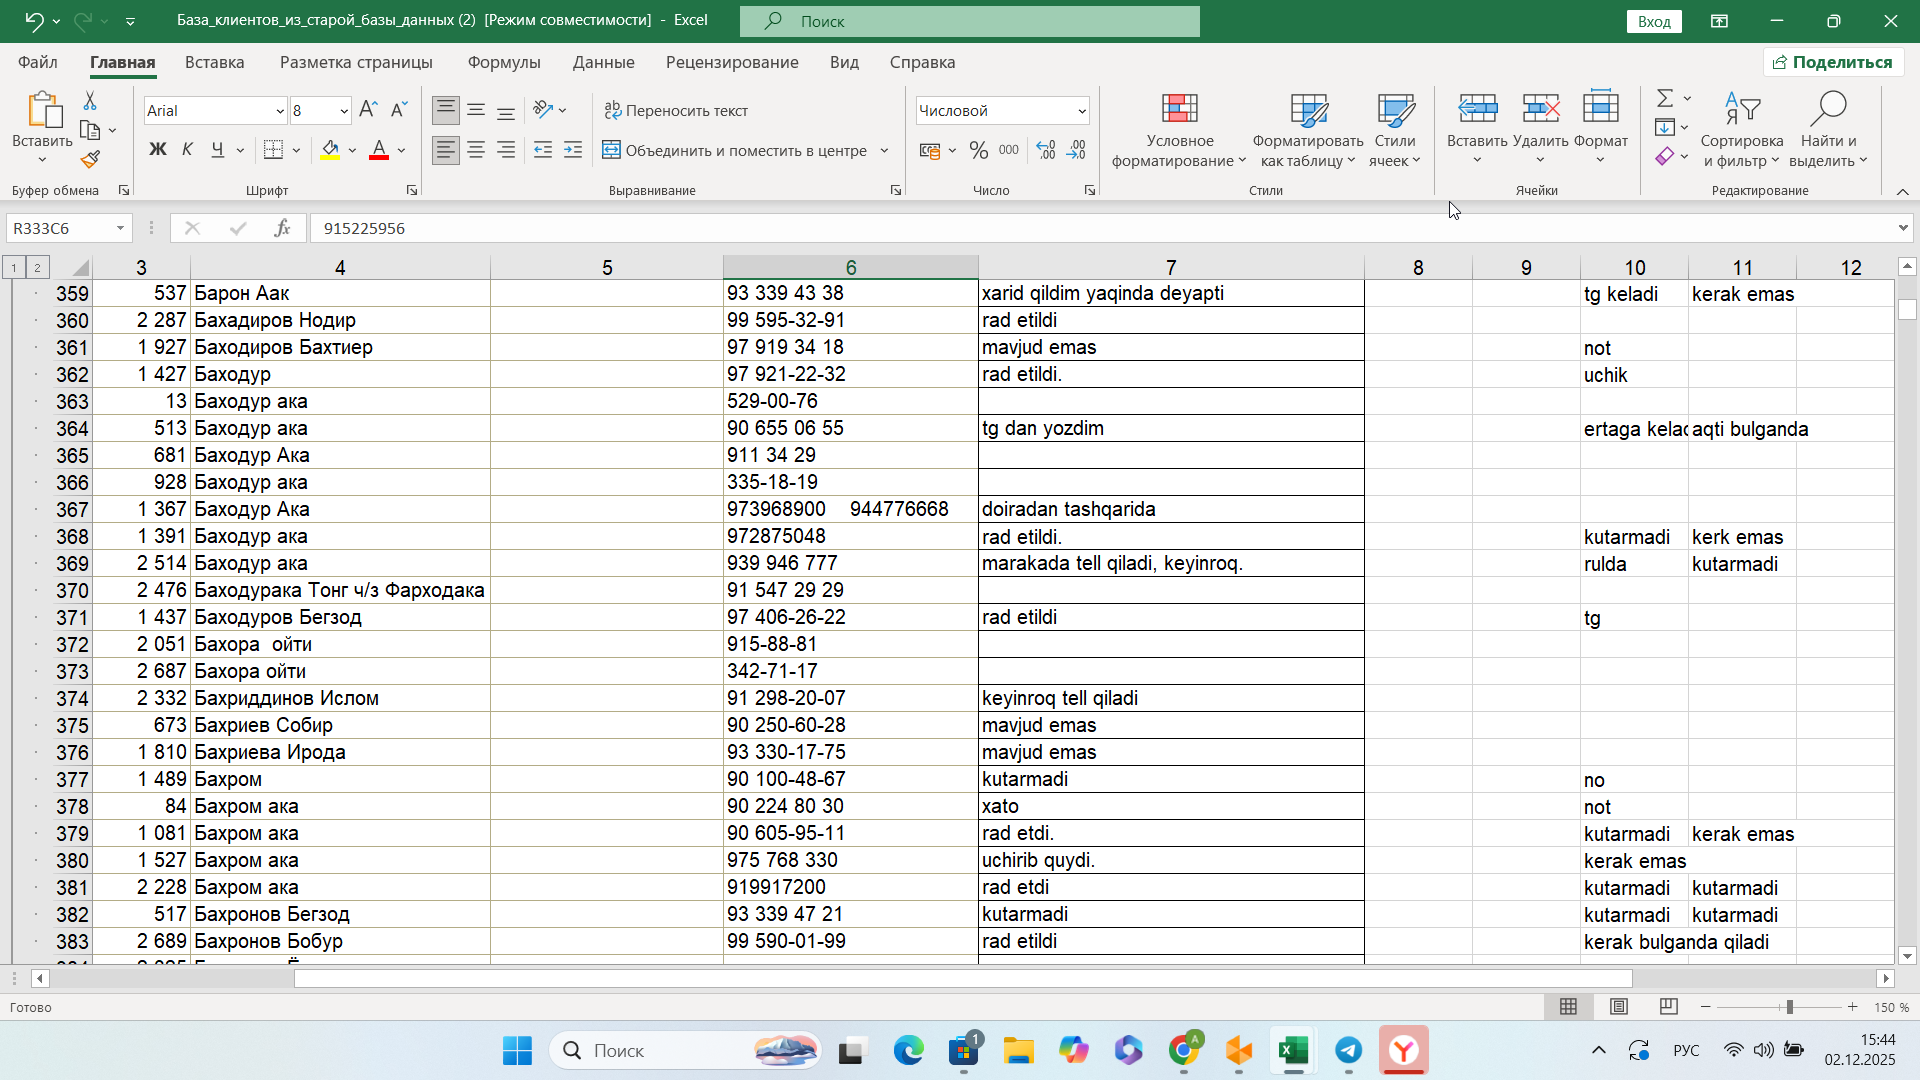Click the Cut scissors icon
Viewport: 1920px width, 1080px height.
[x=90, y=101]
